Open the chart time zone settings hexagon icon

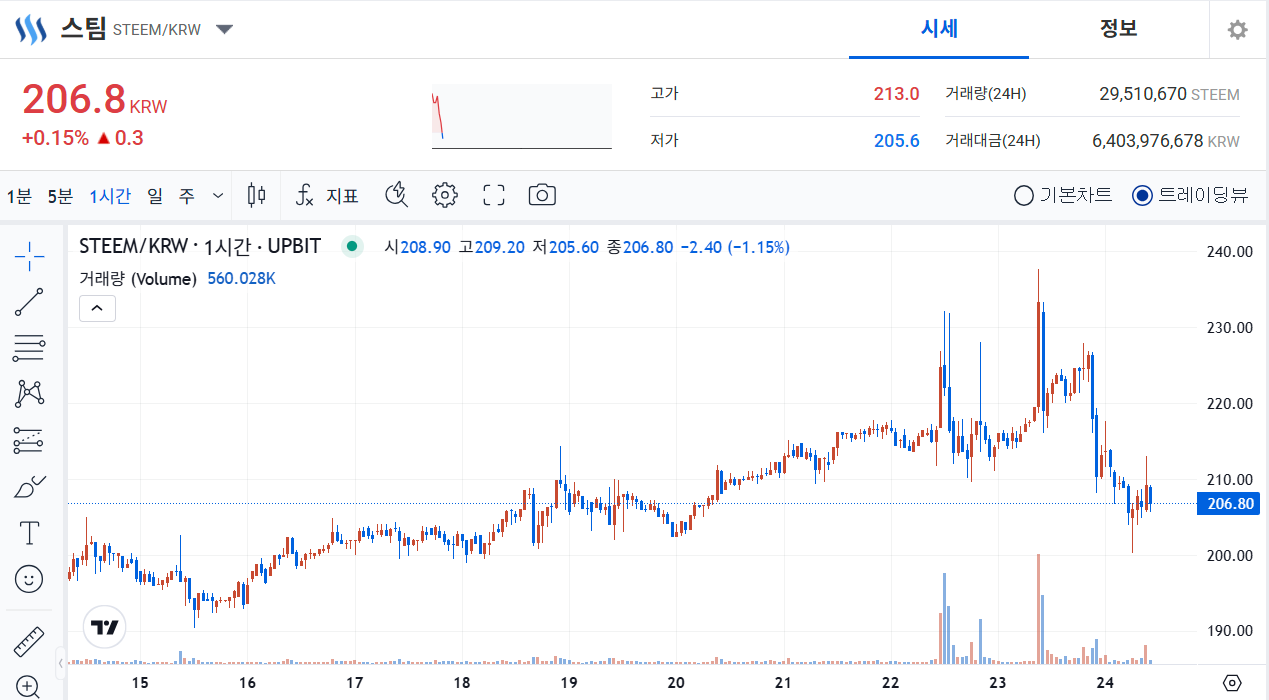tap(1232, 683)
